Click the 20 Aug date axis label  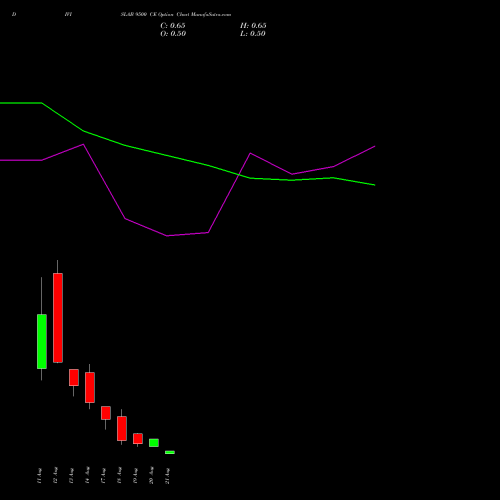click(x=151, y=476)
